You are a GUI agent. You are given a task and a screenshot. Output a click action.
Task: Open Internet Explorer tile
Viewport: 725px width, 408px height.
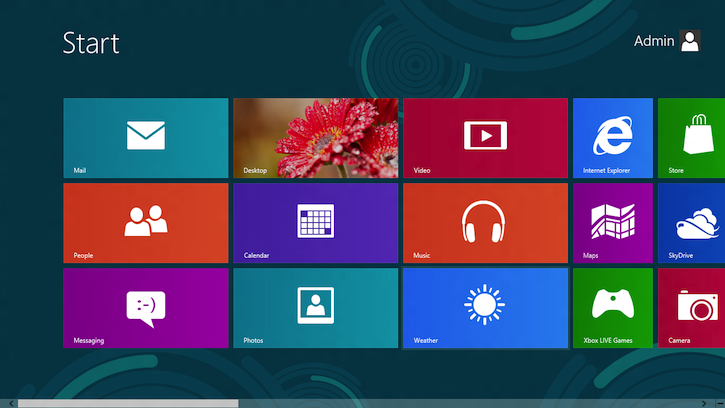click(612, 138)
